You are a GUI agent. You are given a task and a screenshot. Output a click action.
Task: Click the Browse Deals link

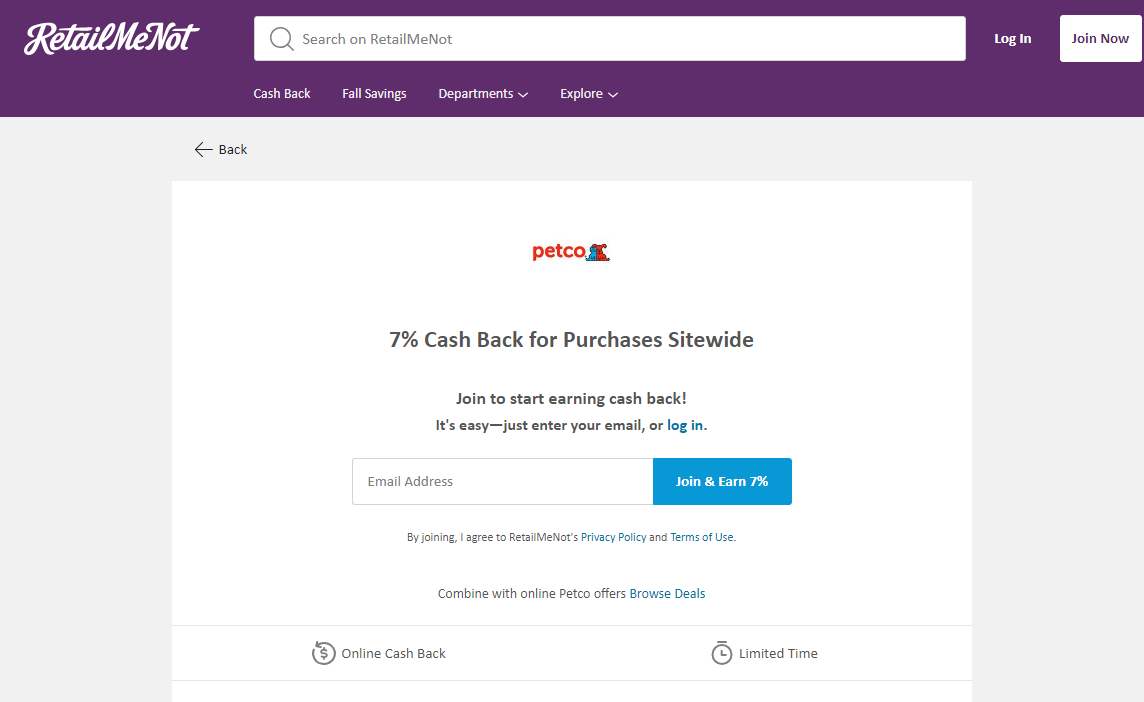(689, 594)
